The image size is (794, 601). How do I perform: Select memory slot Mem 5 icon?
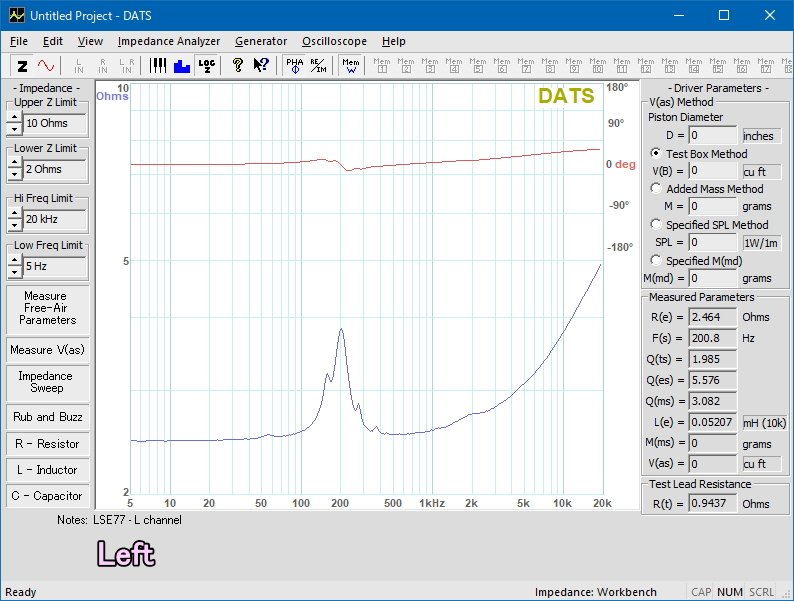coord(478,65)
